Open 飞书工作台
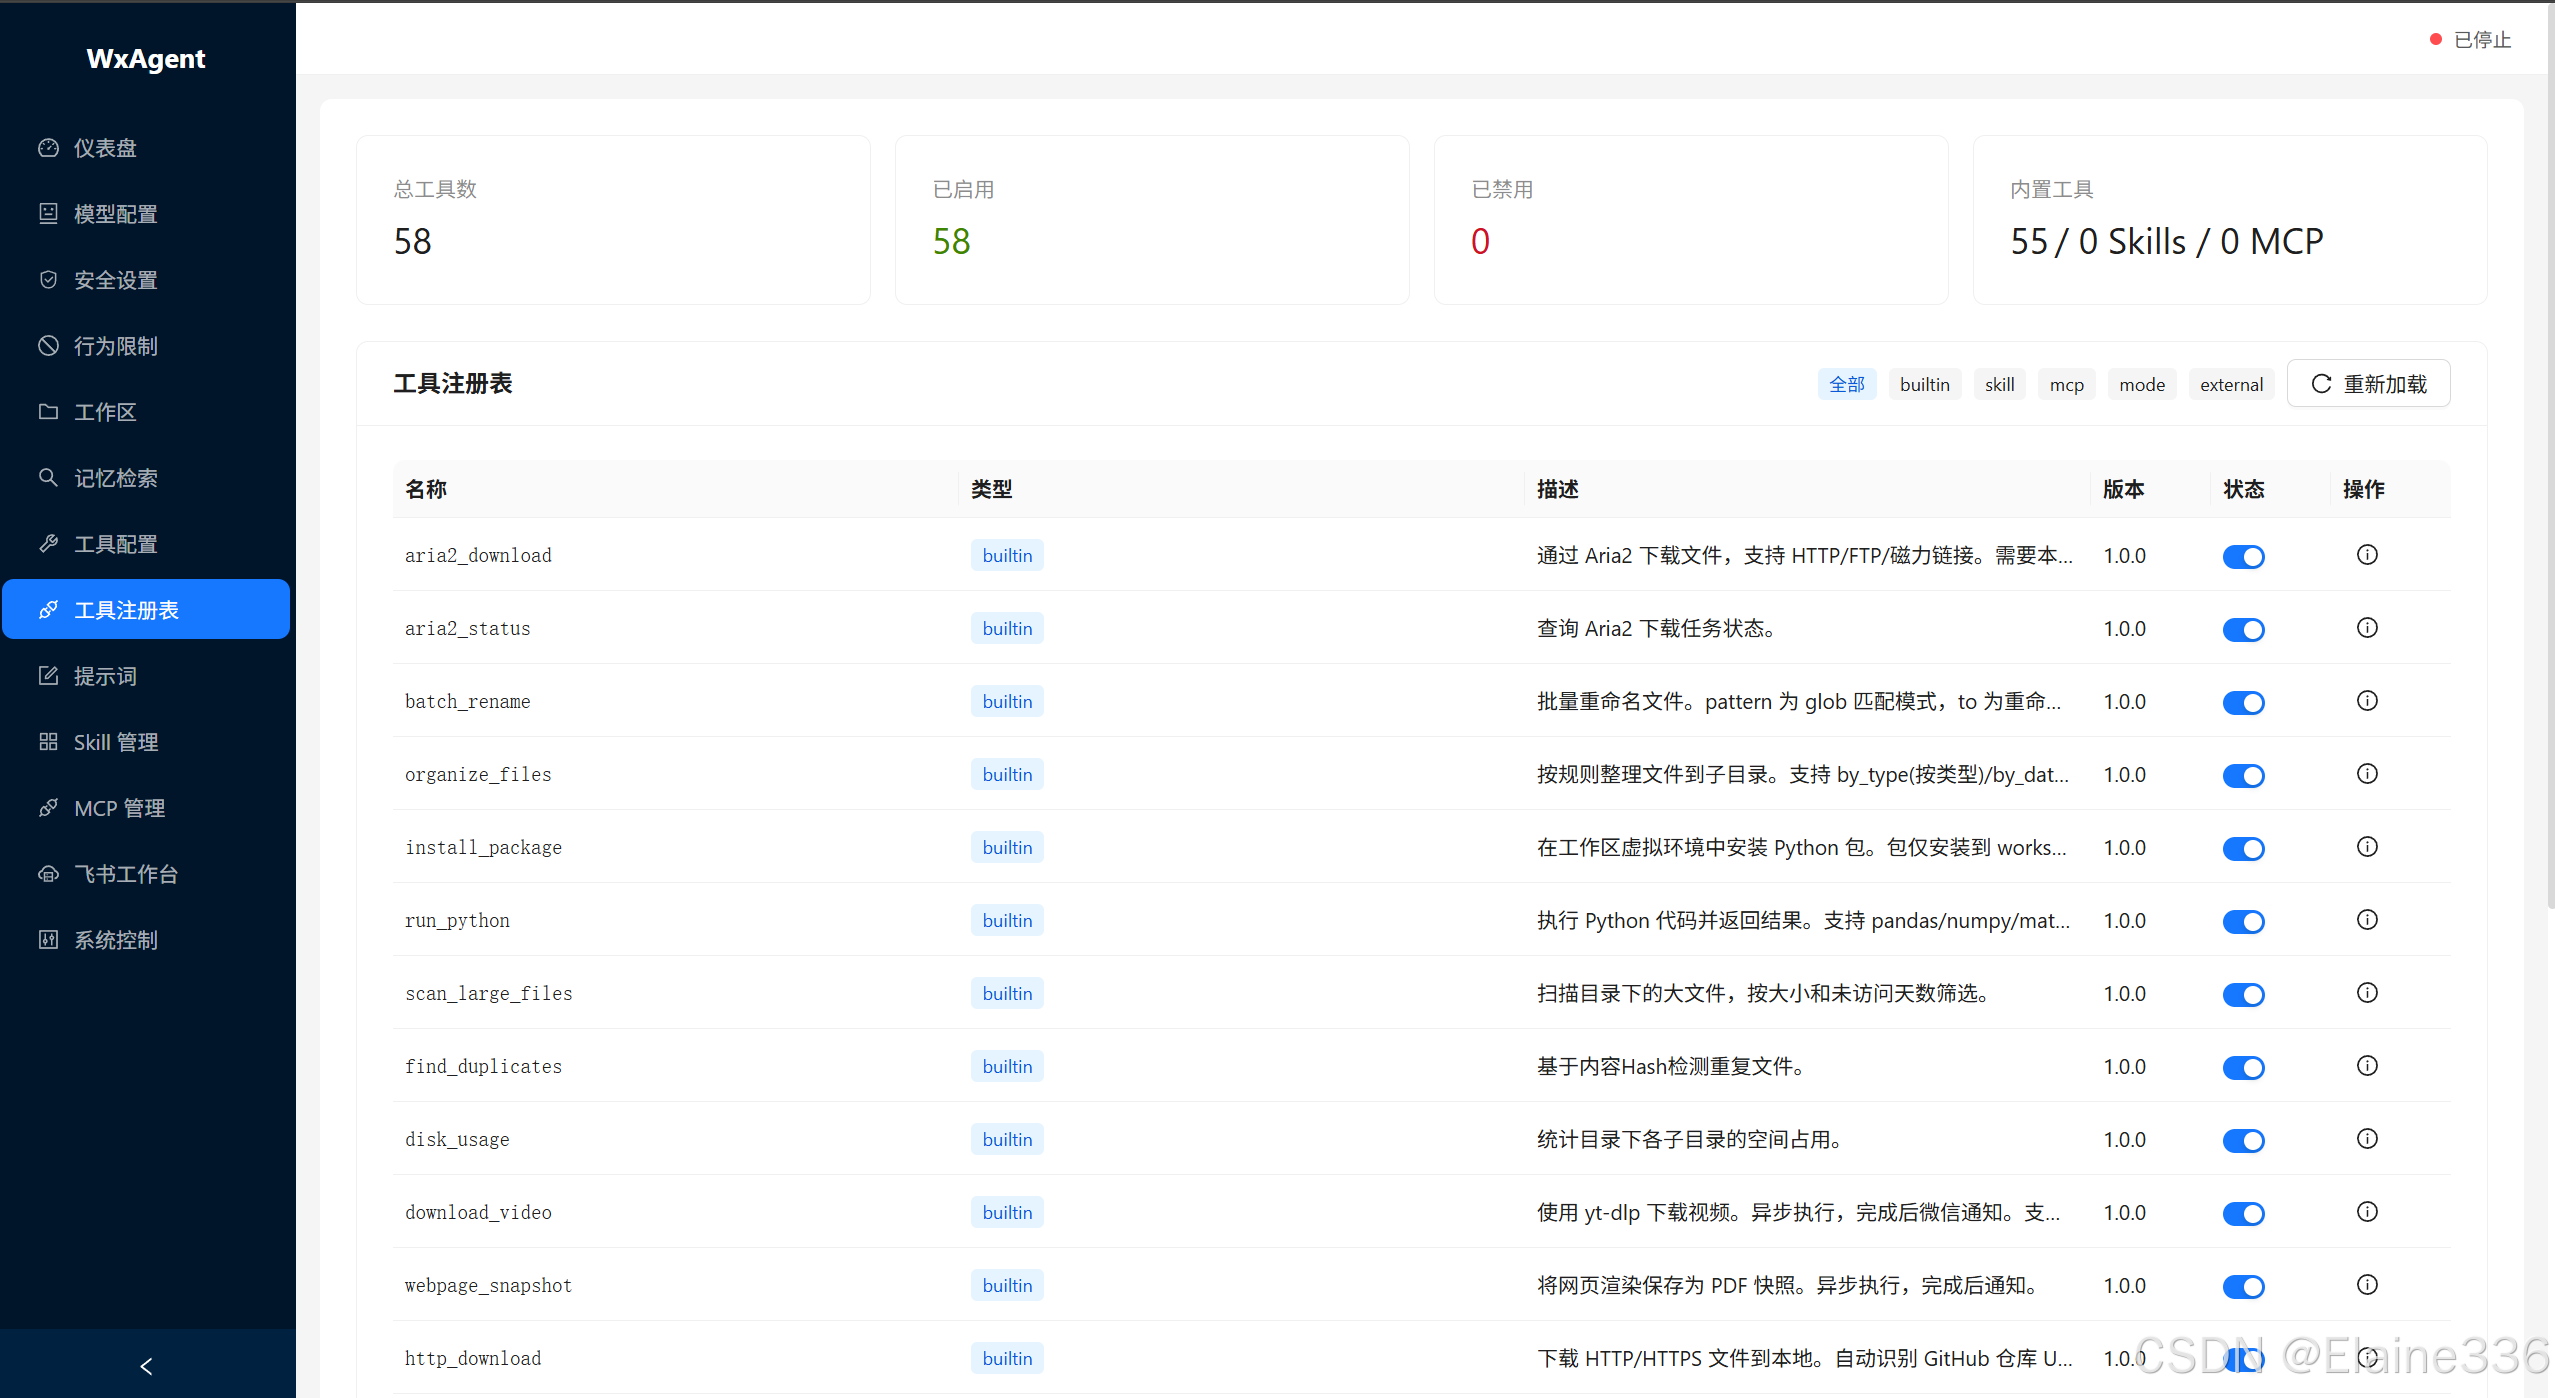This screenshot has height=1398, width=2555. [146, 874]
